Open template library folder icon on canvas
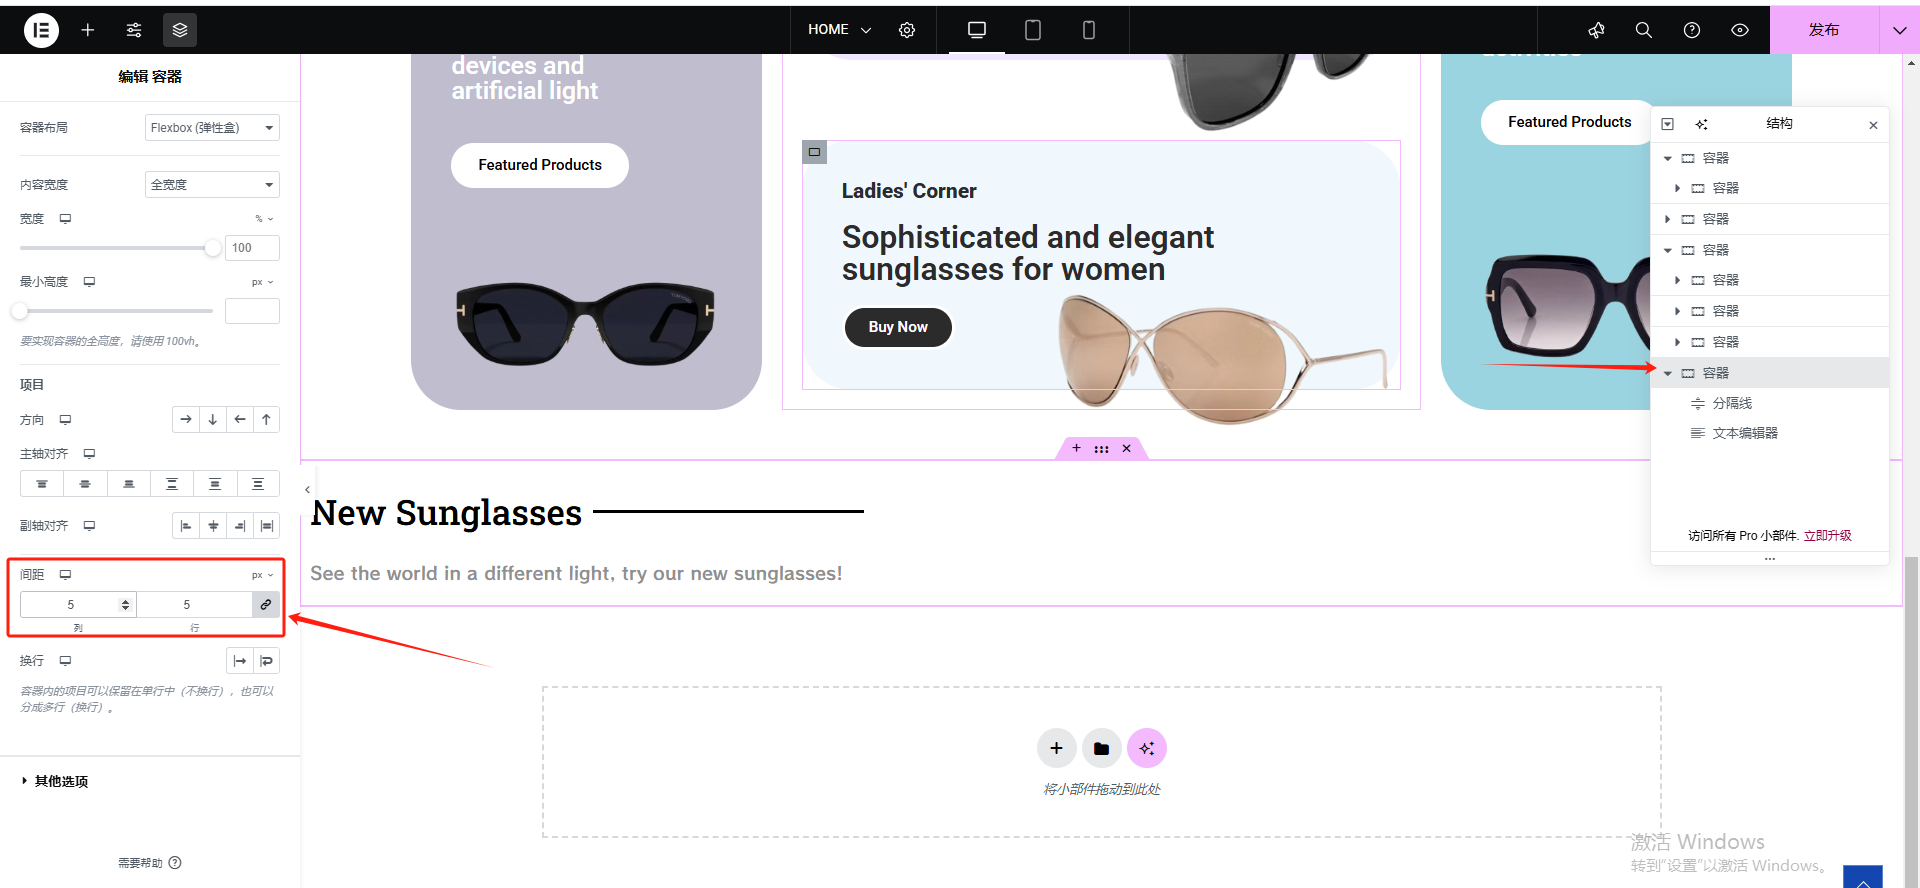This screenshot has width=1920, height=888. 1101,748
